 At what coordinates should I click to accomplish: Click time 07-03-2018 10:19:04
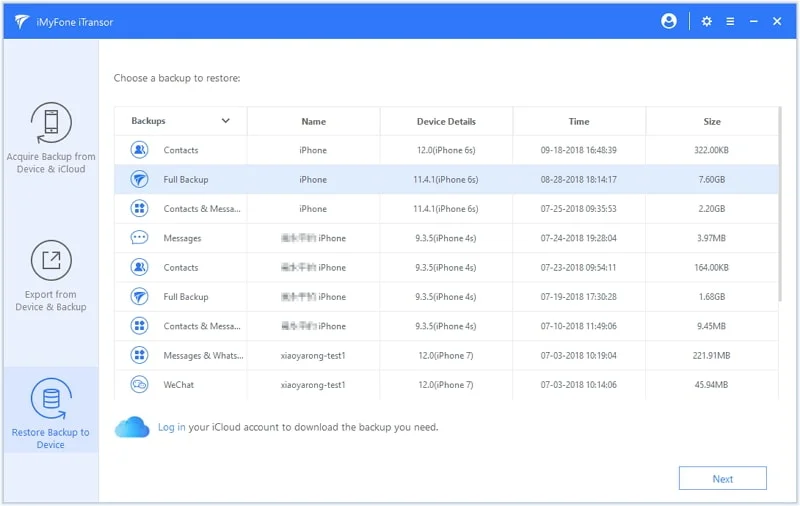579,356
